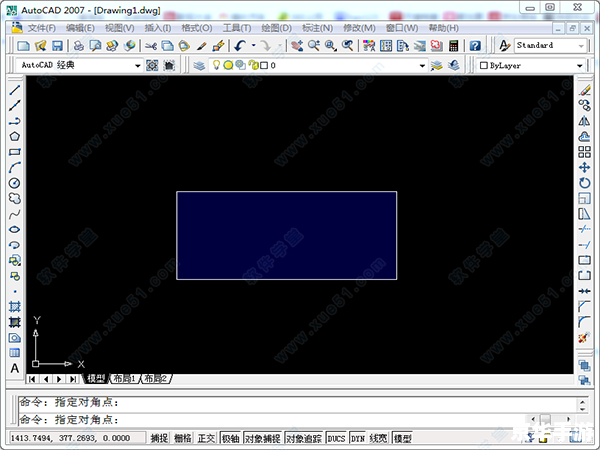The width and height of the screenshot is (600, 450).
Task: Select the Trim tool
Action: click(x=585, y=229)
